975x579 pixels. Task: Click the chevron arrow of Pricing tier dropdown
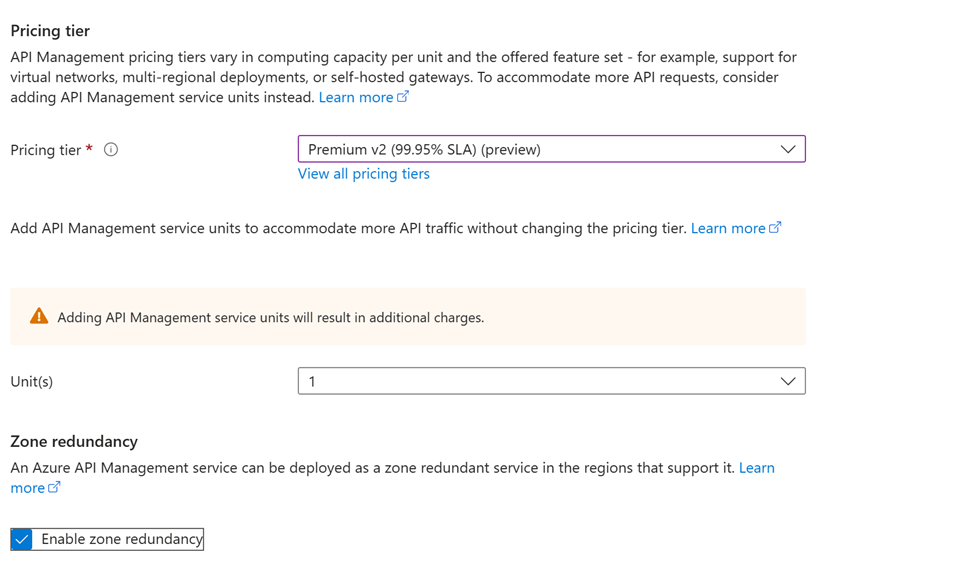[x=788, y=149]
